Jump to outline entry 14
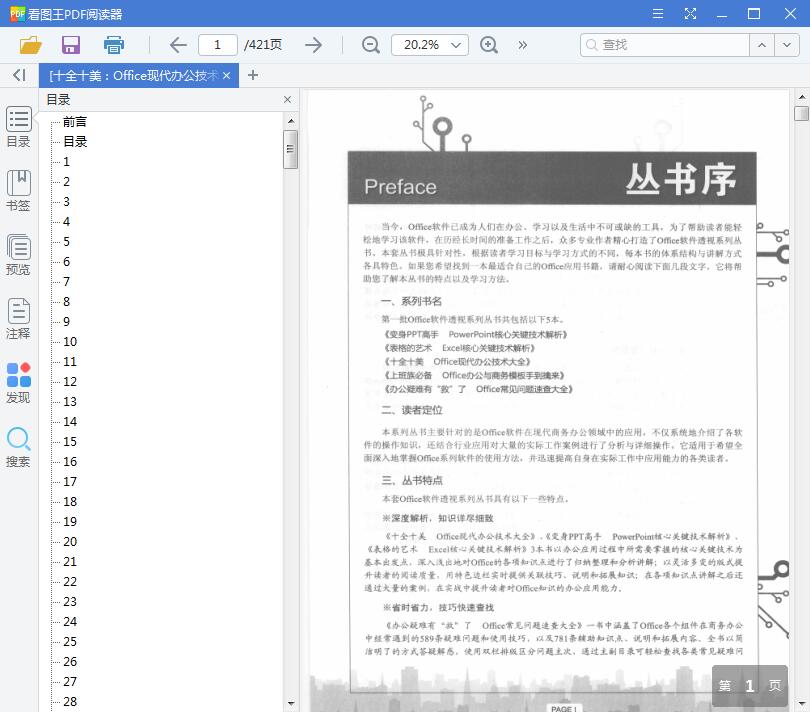 pos(70,422)
